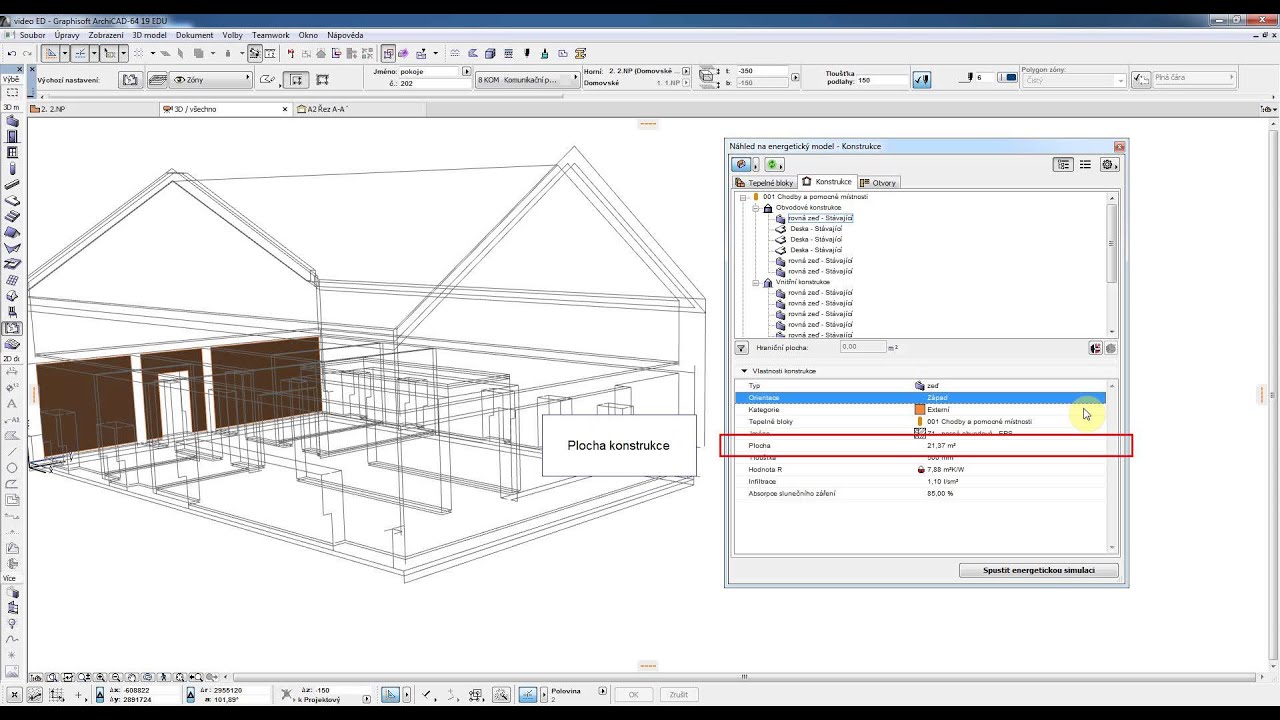Switch to the Otvory tab
The image size is (1280, 720).
pos(878,183)
